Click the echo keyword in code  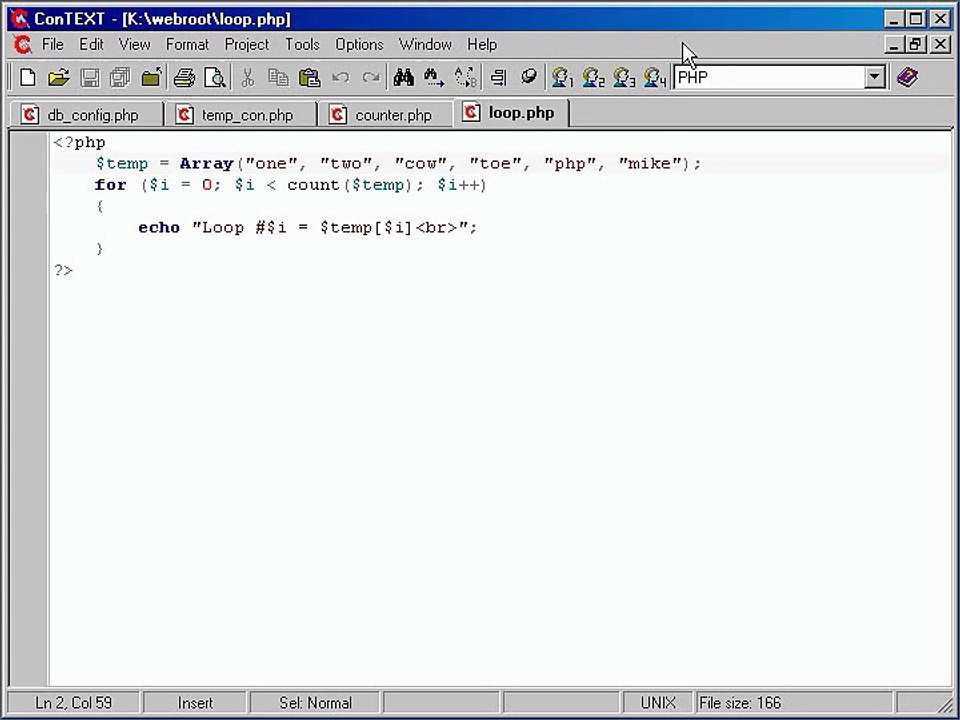[159, 228]
